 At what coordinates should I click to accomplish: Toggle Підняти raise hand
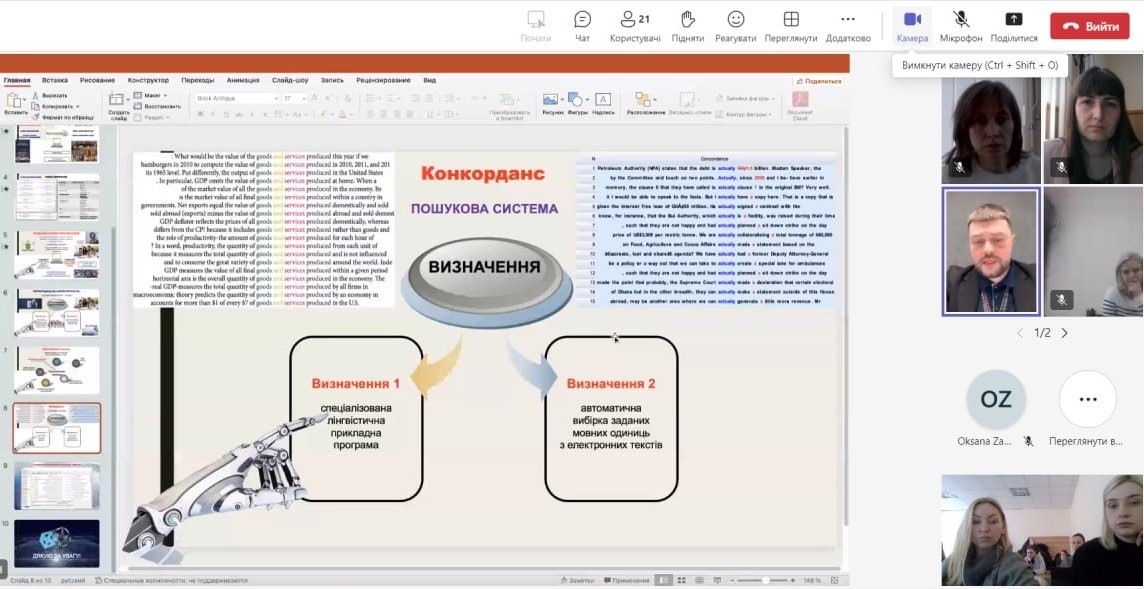point(687,20)
